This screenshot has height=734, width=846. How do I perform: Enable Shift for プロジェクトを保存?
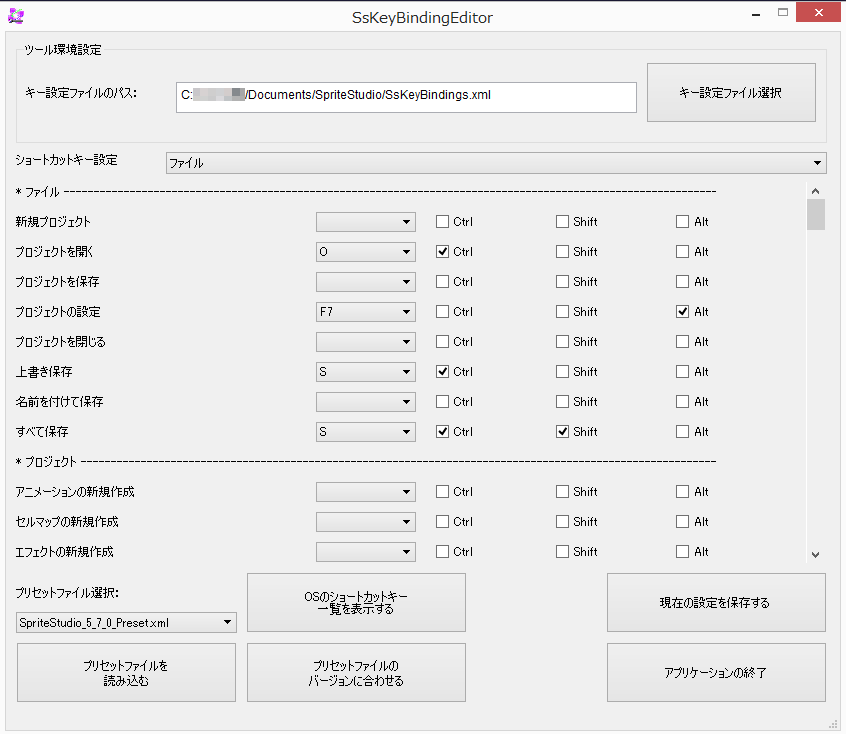(562, 282)
